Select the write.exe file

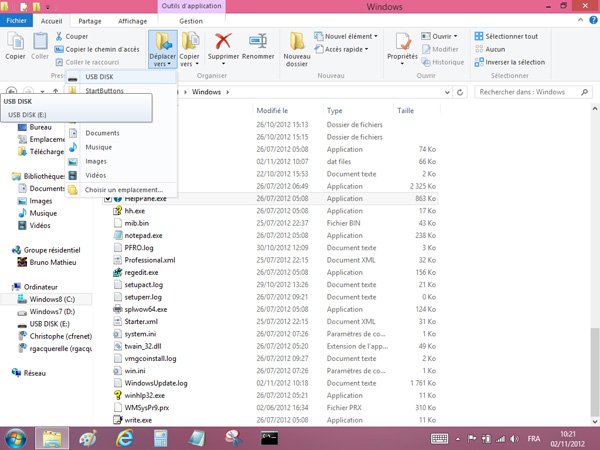(138, 420)
